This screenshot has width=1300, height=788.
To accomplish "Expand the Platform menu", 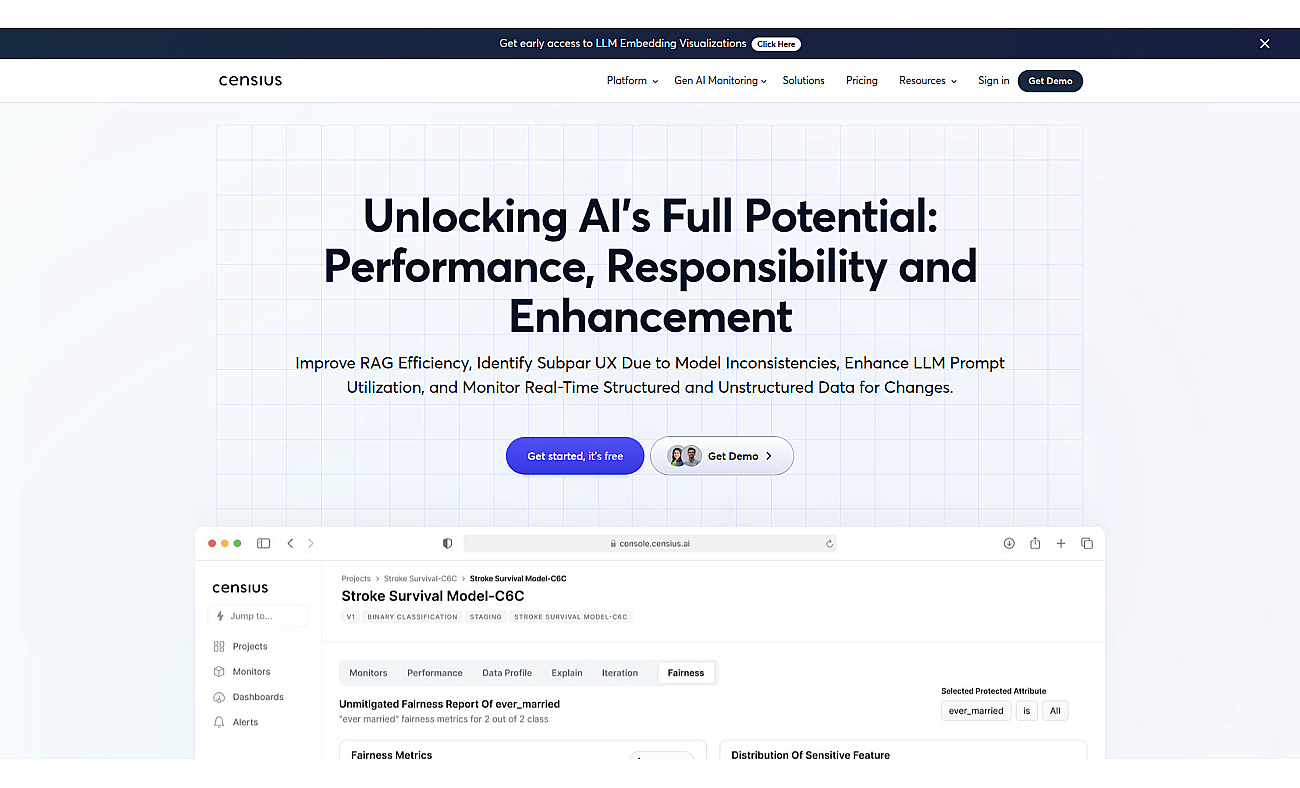I will point(632,81).
